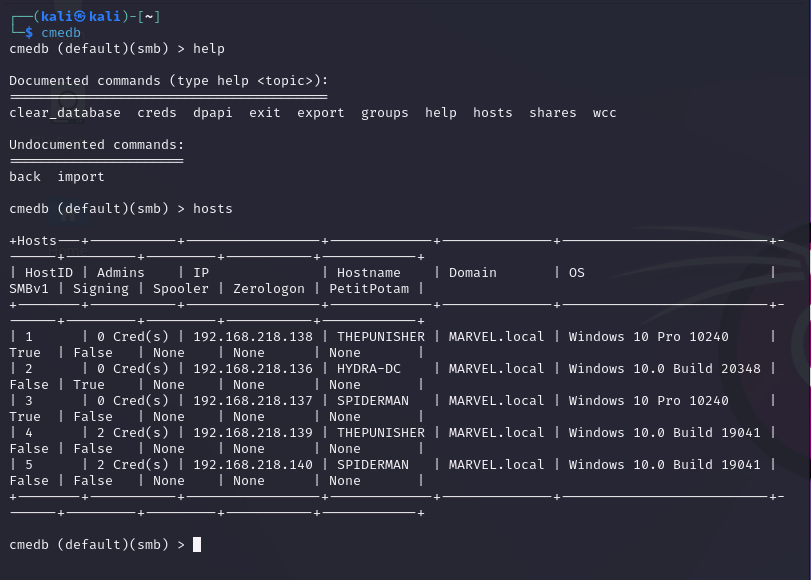This screenshot has width=811, height=580.
Task: Click the HostID column header
Action: tap(49, 273)
